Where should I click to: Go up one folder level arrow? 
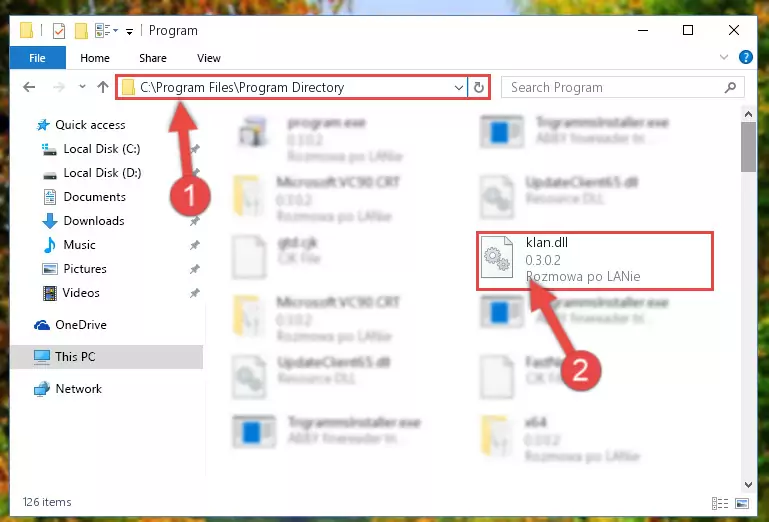click(103, 87)
